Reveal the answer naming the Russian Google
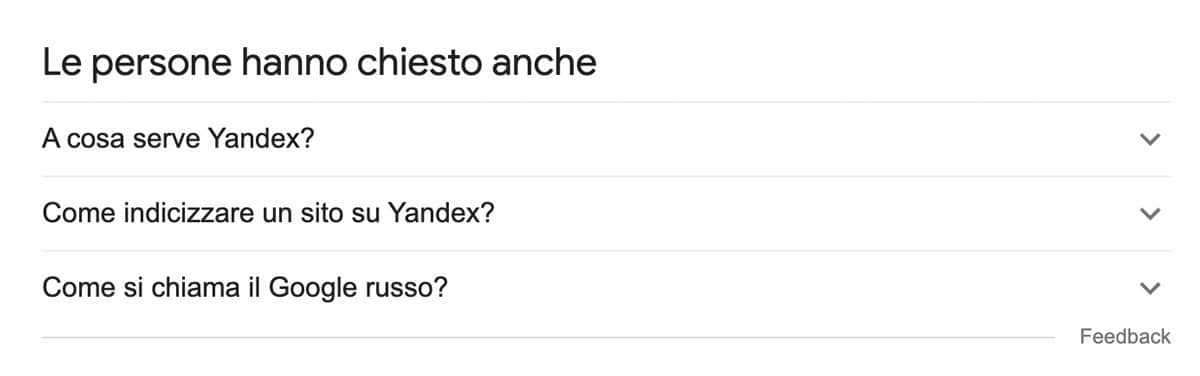 coord(606,288)
